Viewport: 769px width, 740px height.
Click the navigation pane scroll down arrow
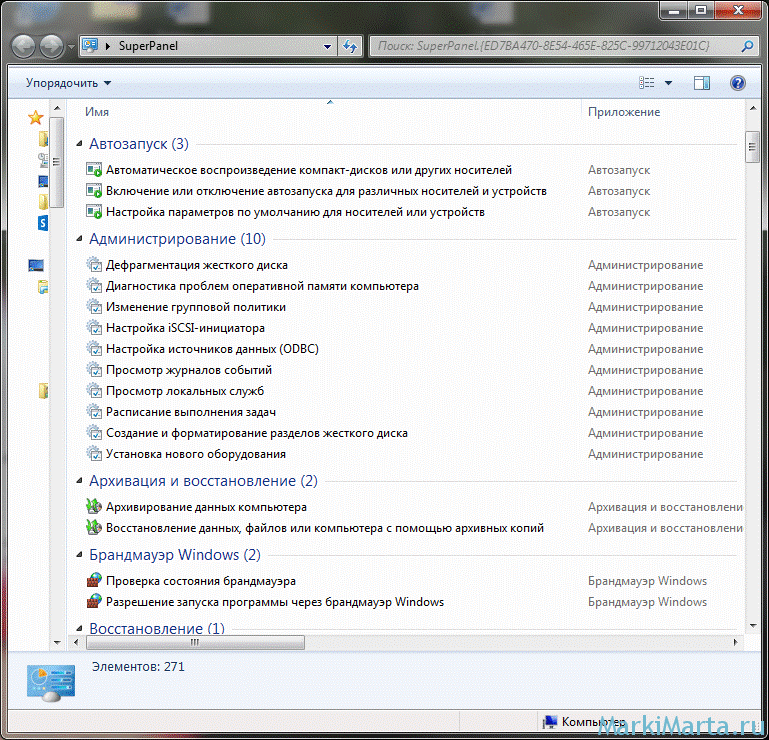pyautogui.click(x=57, y=642)
